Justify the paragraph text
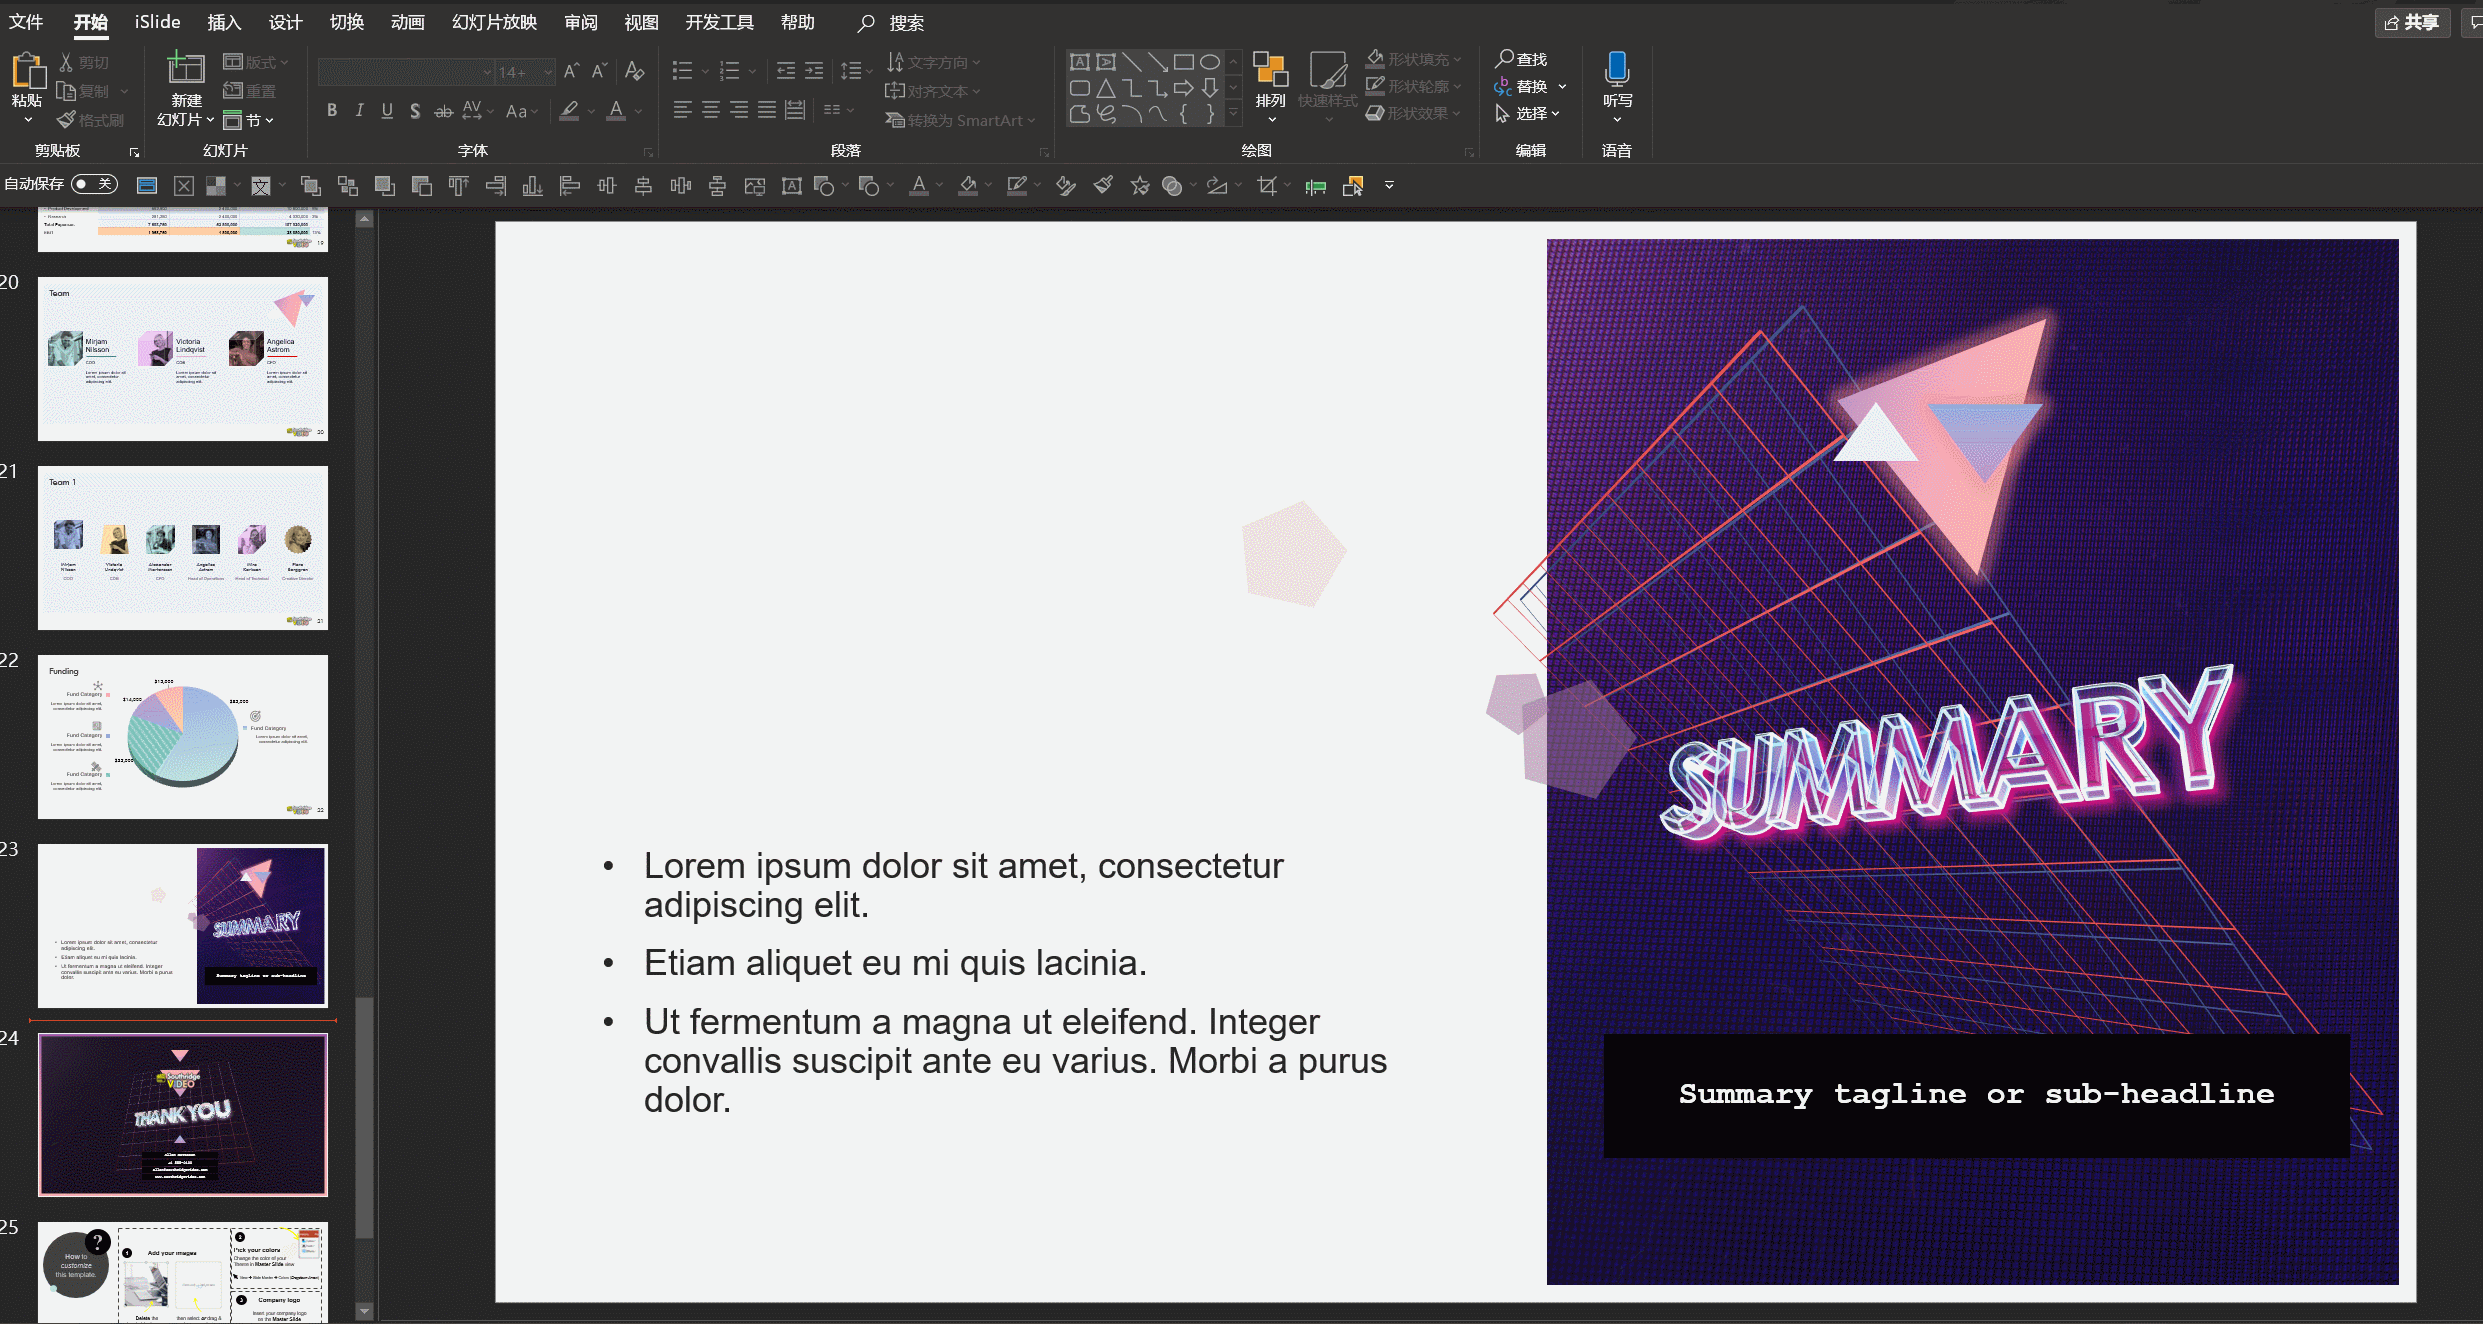The image size is (2483, 1324). pyautogui.click(x=767, y=110)
